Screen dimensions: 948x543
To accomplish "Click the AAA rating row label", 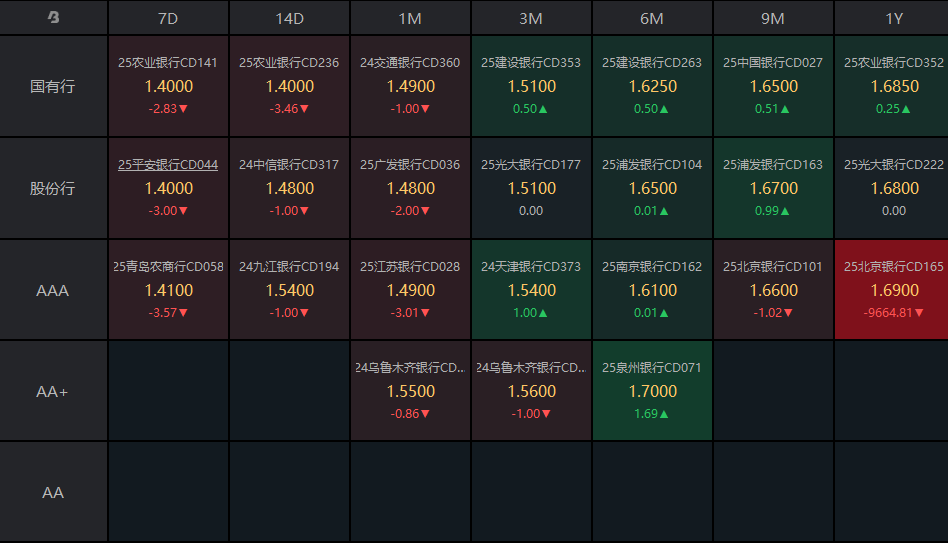I will 53,290.
